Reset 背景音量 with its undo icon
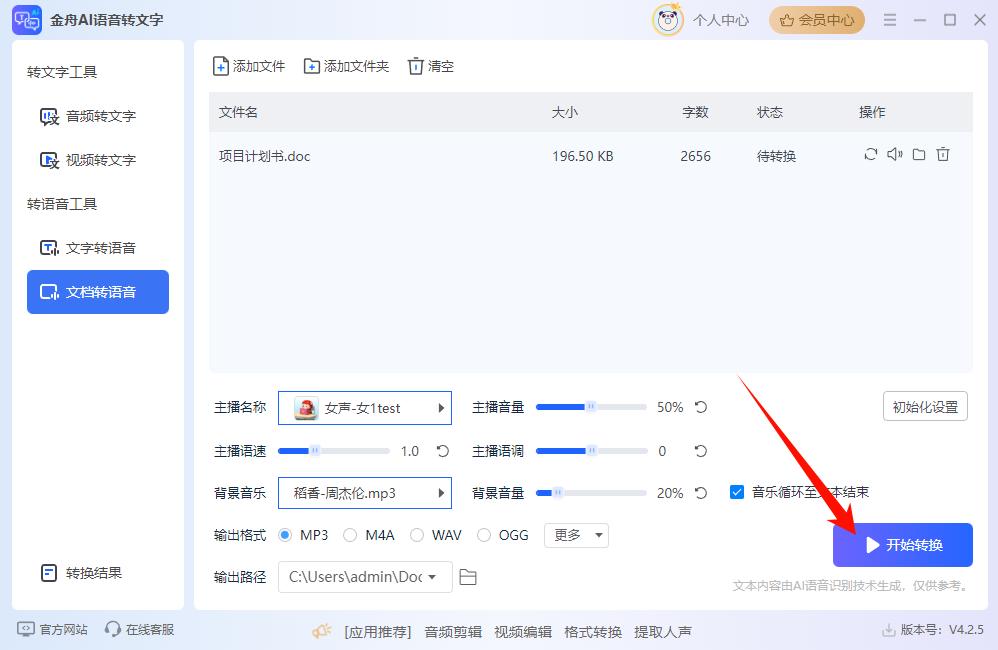 point(701,493)
